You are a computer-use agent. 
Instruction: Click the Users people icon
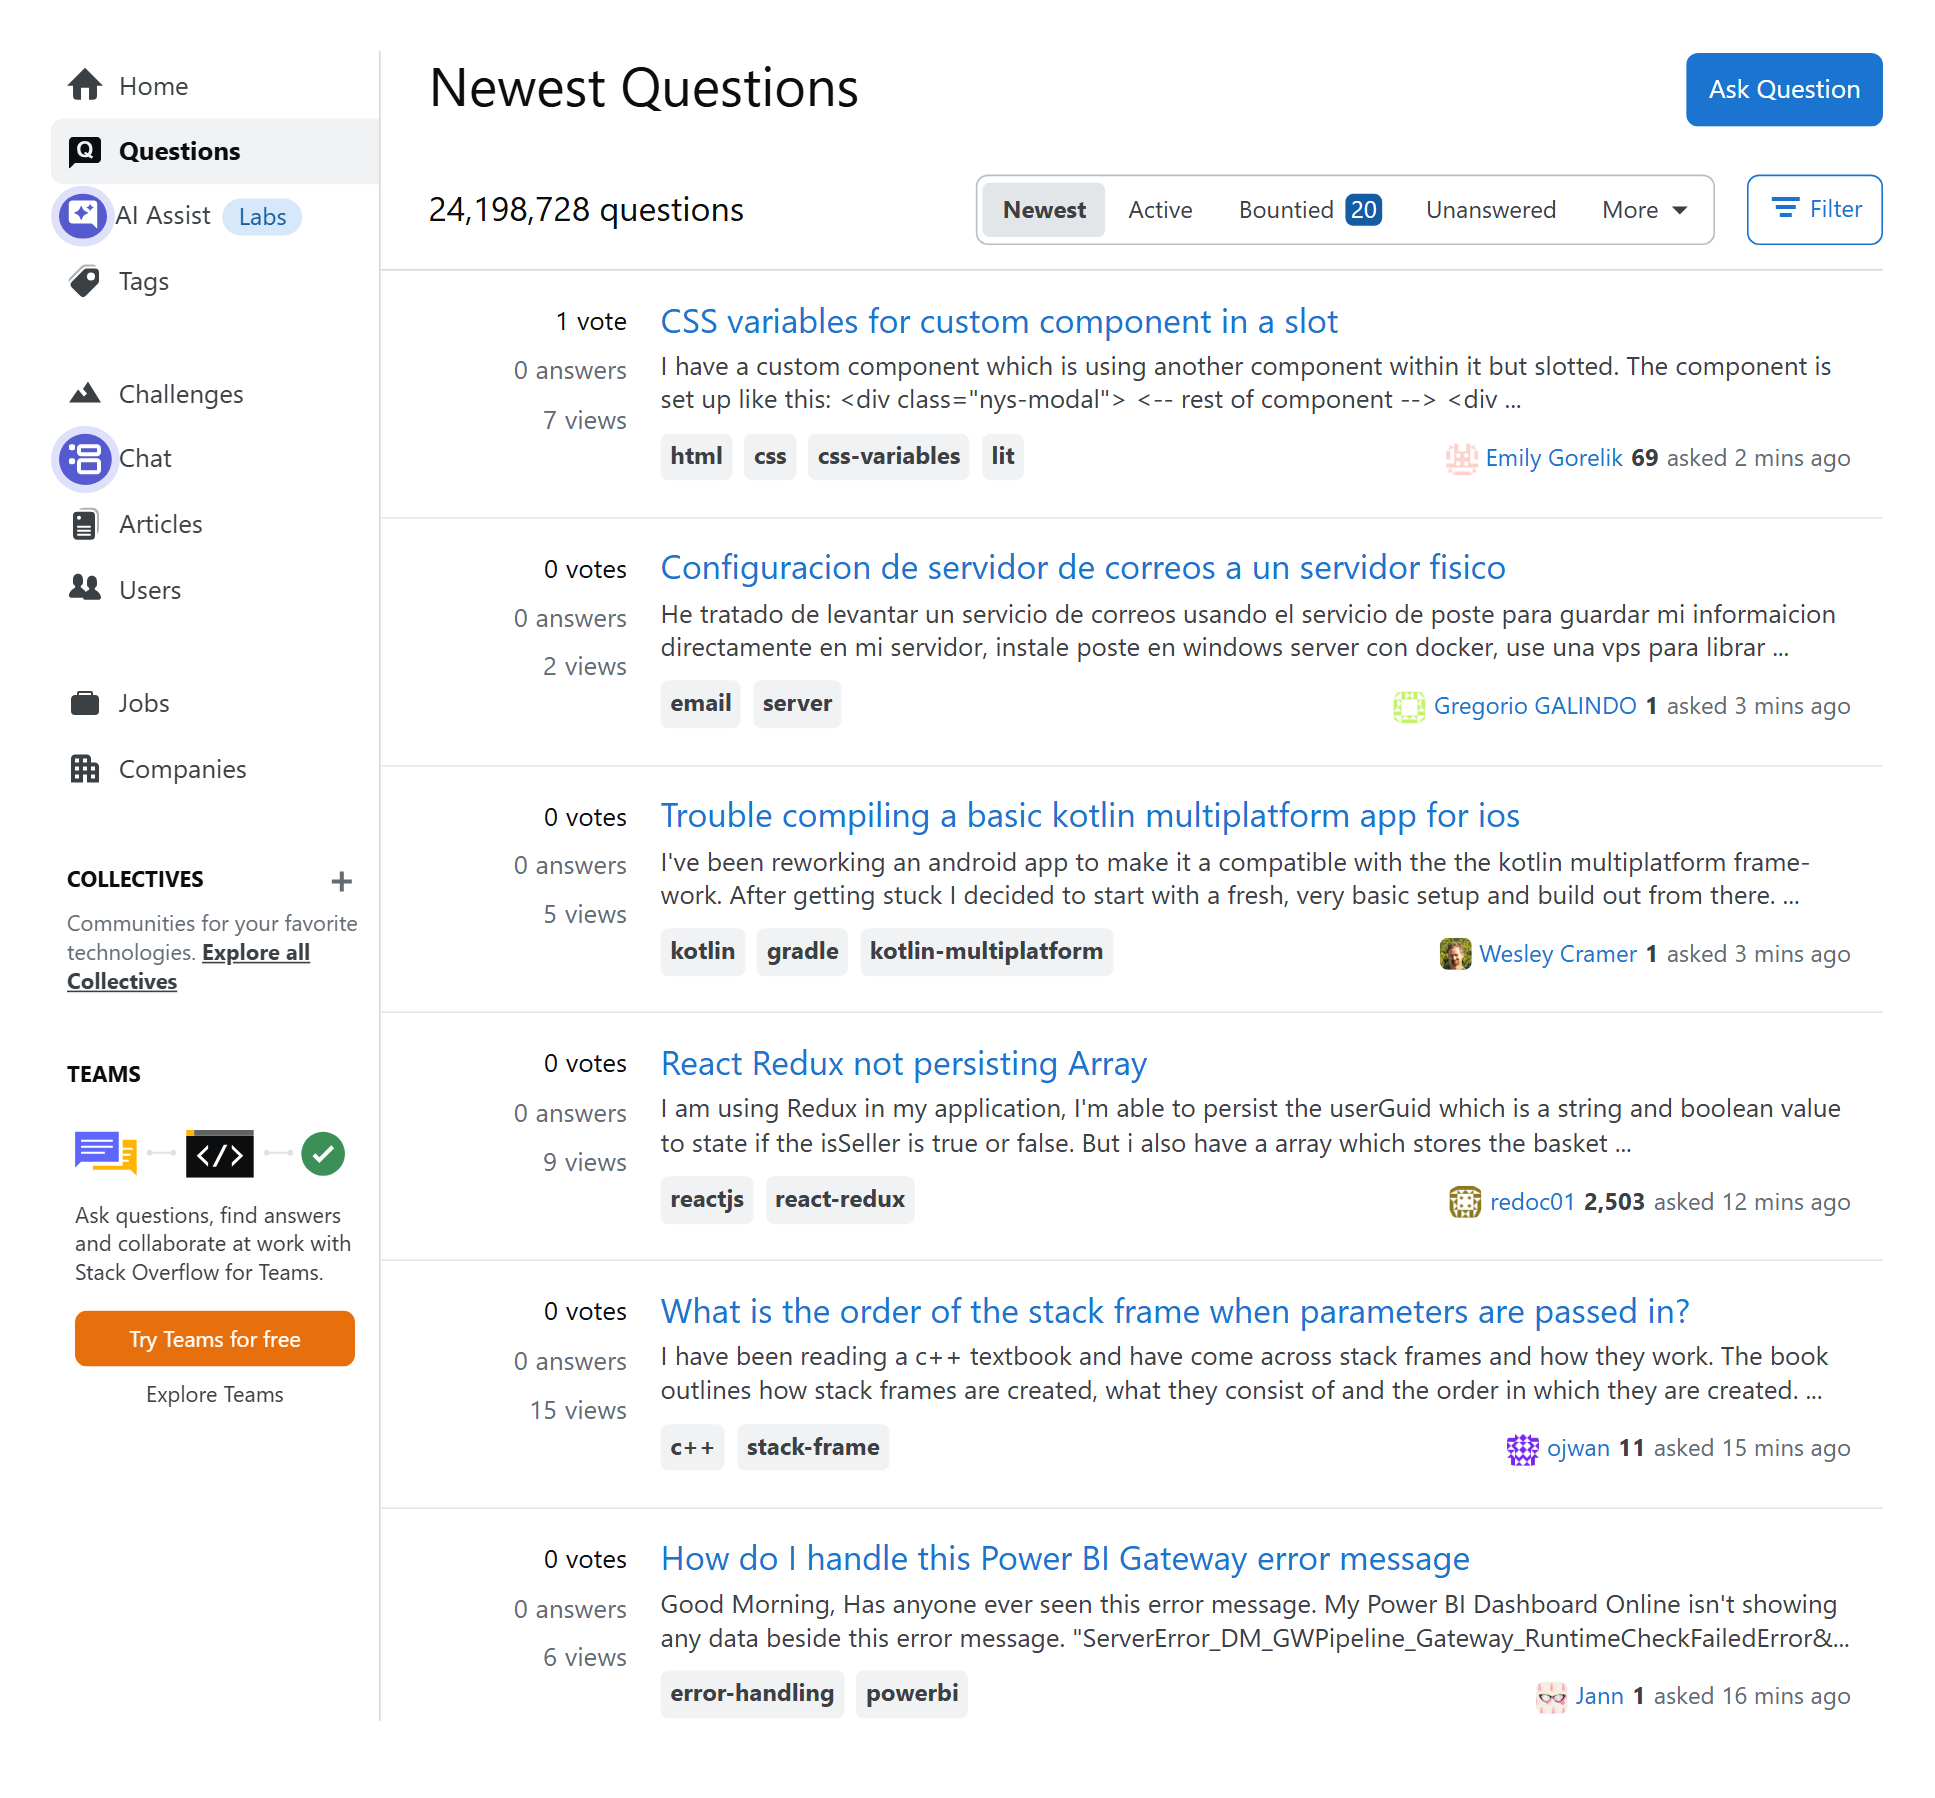(85, 589)
